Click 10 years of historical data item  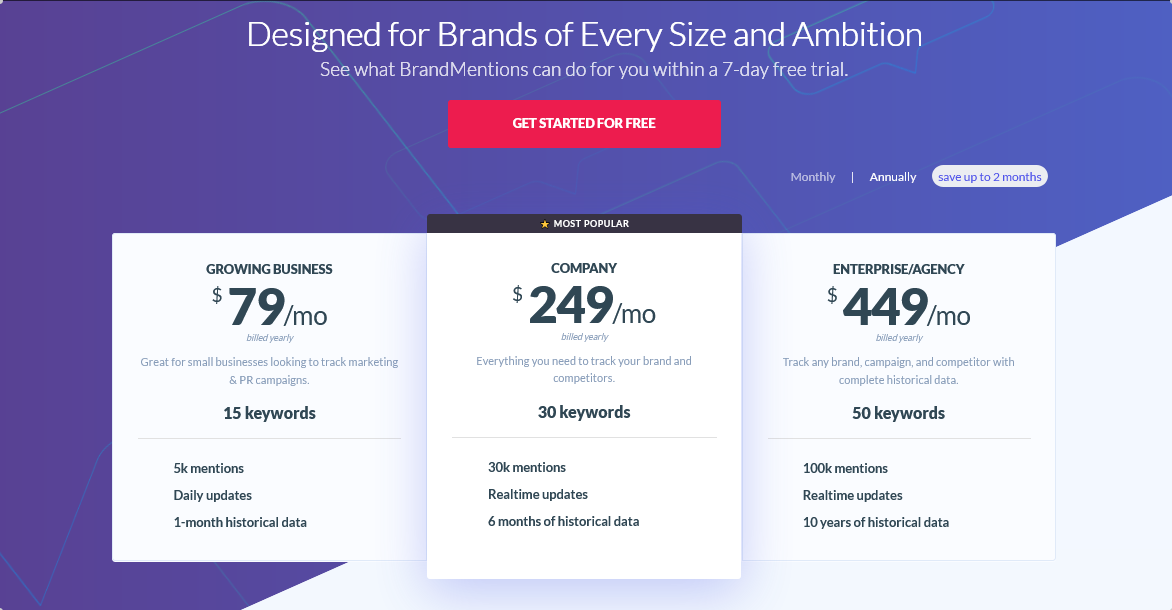tap(875, 523)
